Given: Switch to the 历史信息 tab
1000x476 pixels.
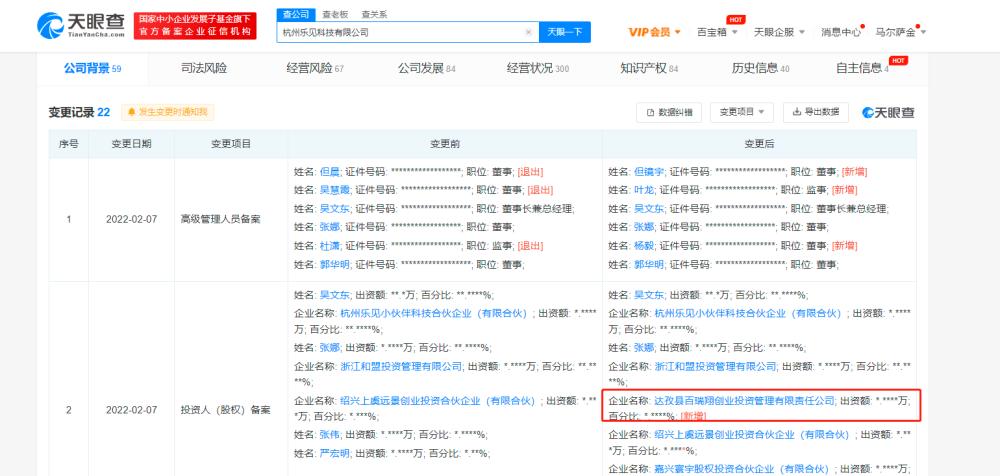Looking at the screenshot, I should click(760, 69).
